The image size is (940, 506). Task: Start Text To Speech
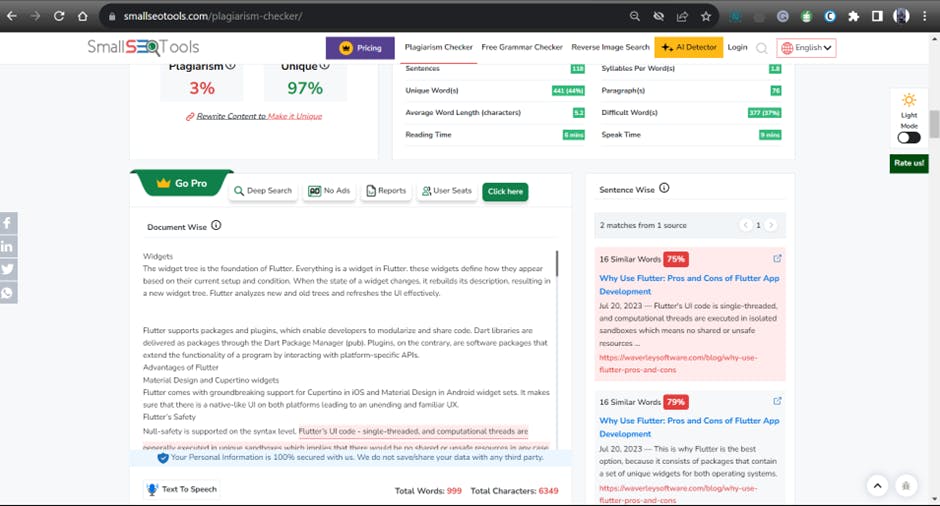pyautogui.click(x=182, y=489)
